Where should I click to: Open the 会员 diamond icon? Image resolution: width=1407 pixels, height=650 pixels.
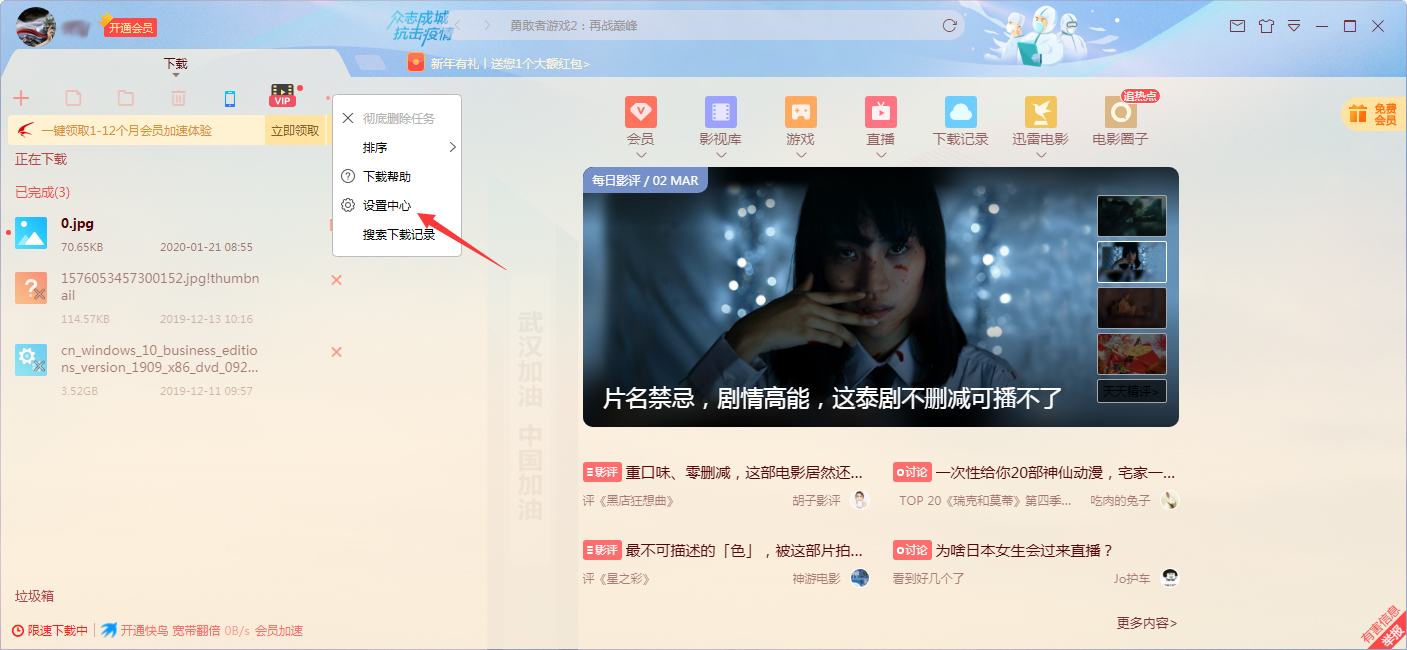(x=640, y=111)
